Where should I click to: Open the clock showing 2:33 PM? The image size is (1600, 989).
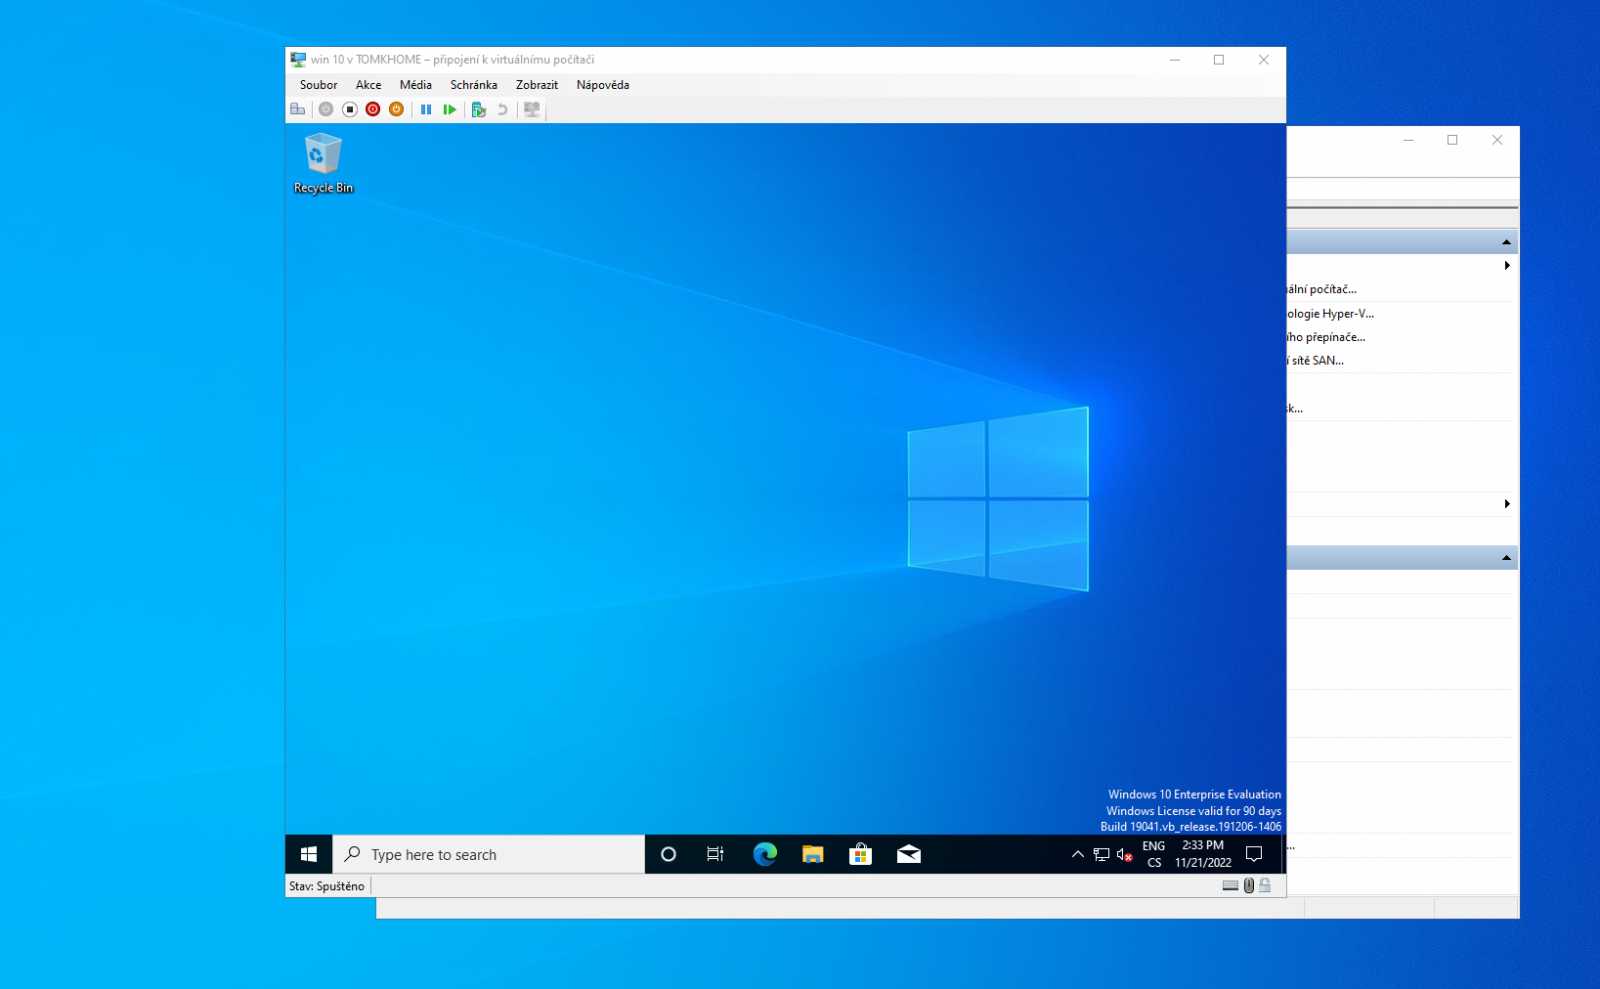1203,854
